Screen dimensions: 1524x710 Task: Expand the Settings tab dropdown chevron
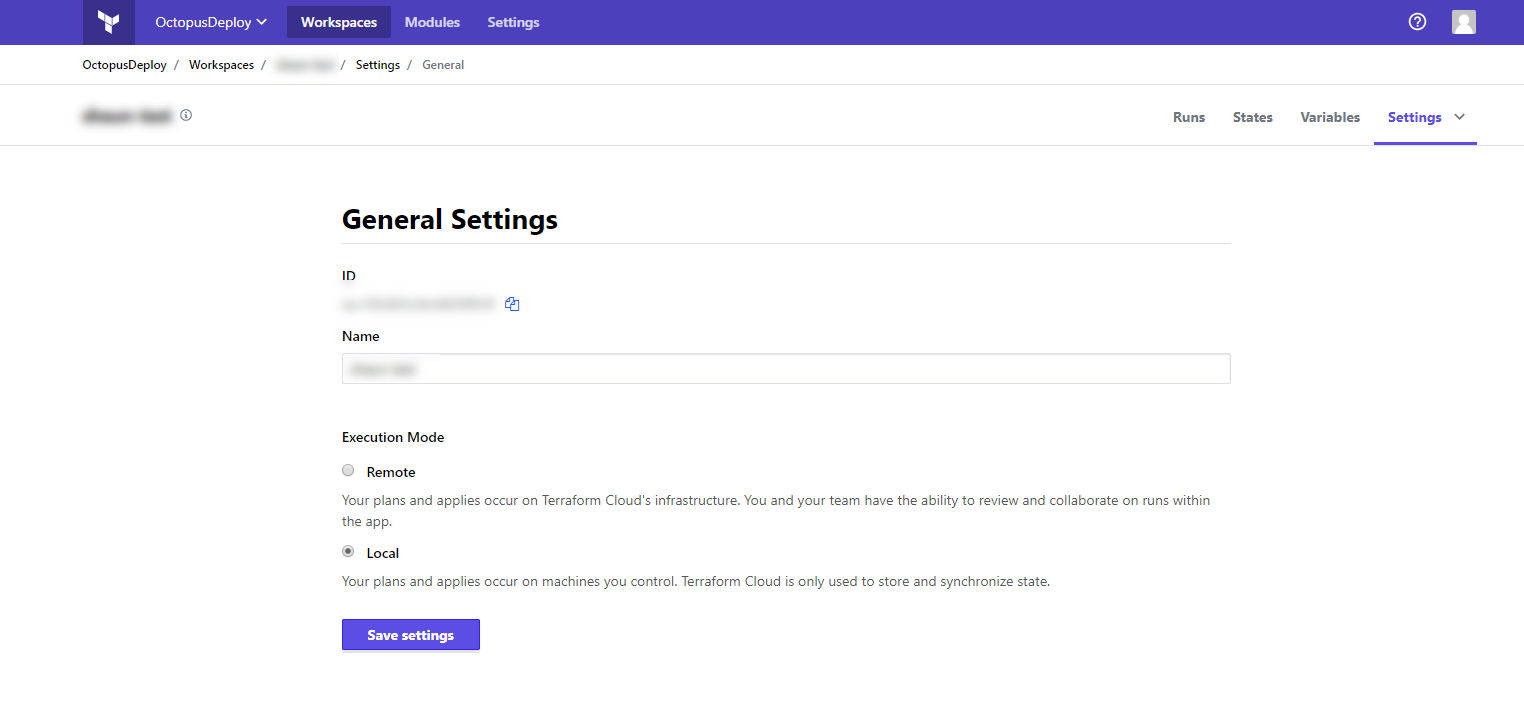[1460, 117]
